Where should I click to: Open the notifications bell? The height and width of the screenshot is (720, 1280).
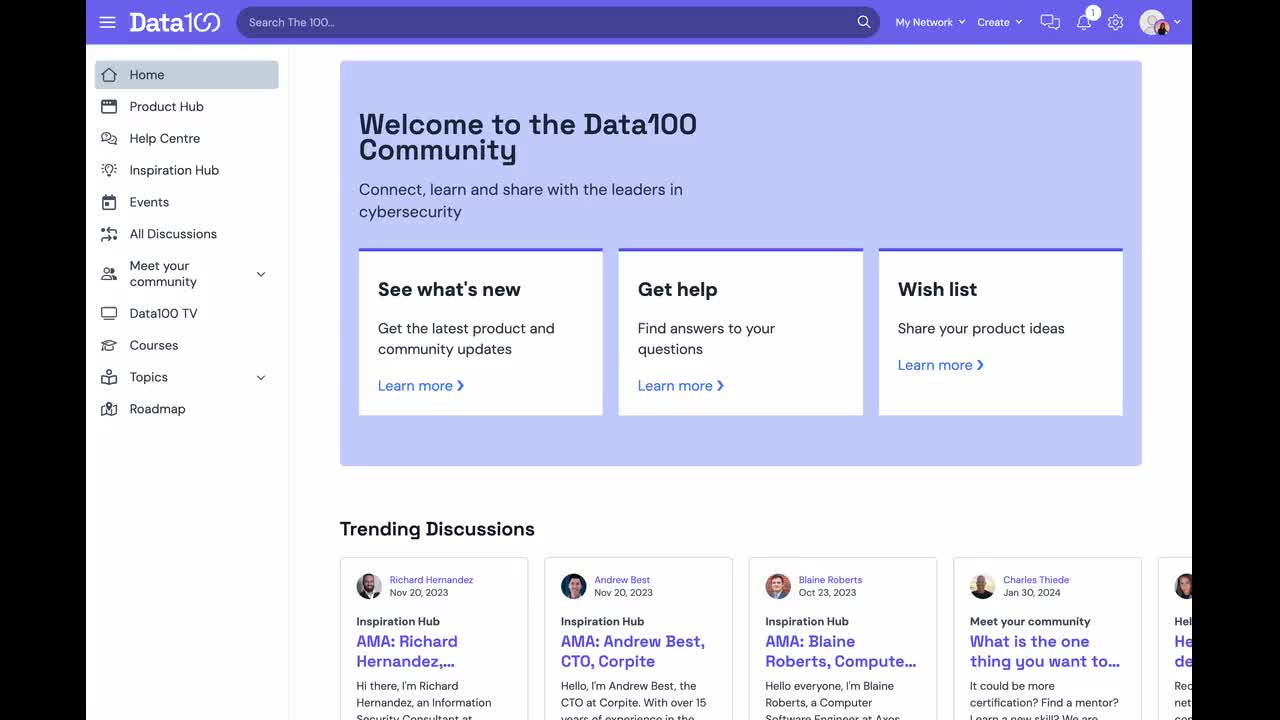pyautogui.click(x=1084, y=22)
